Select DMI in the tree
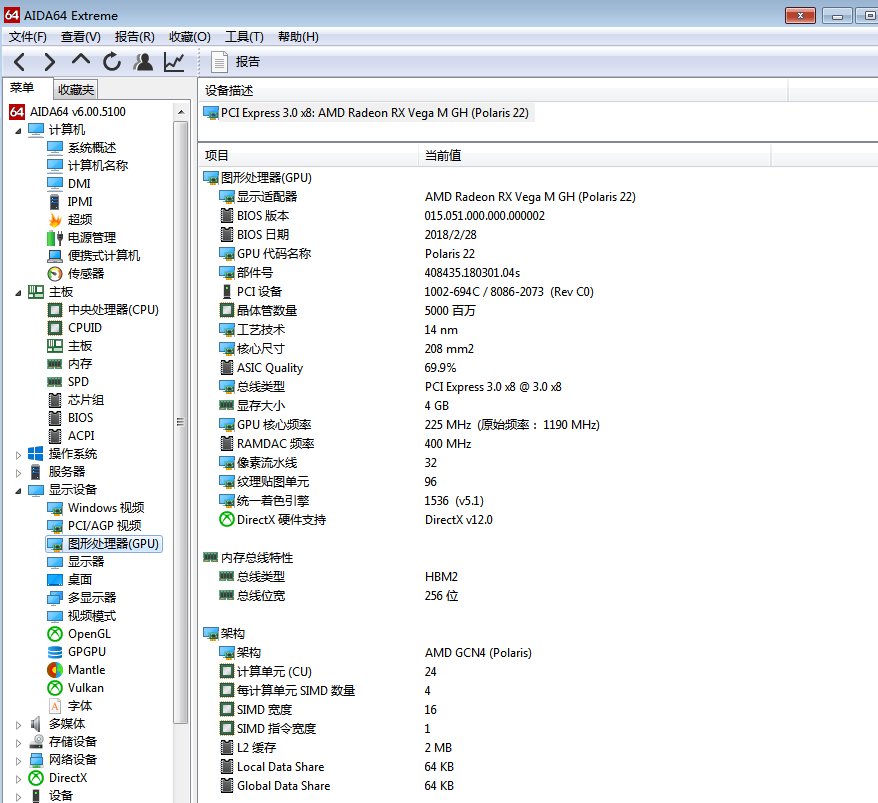The image size is (878, 803). click(x=79, y=184)
